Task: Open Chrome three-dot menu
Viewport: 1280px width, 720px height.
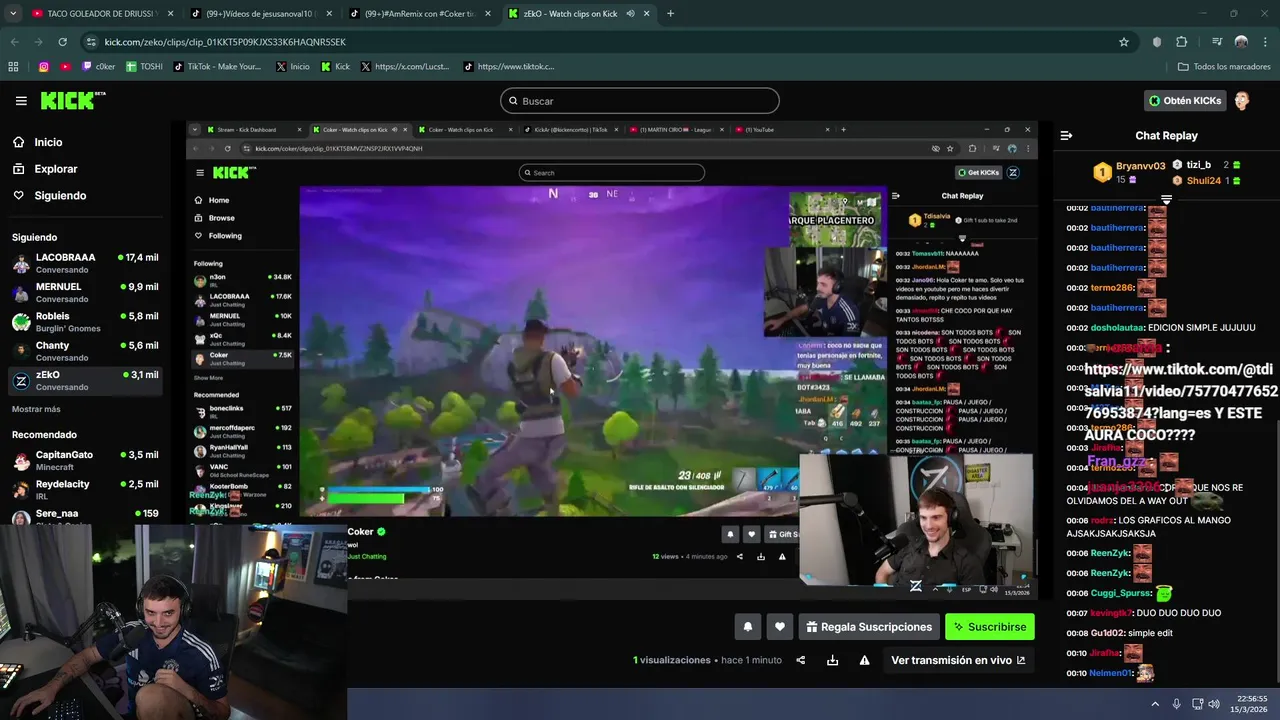Action: point(1264,42)
